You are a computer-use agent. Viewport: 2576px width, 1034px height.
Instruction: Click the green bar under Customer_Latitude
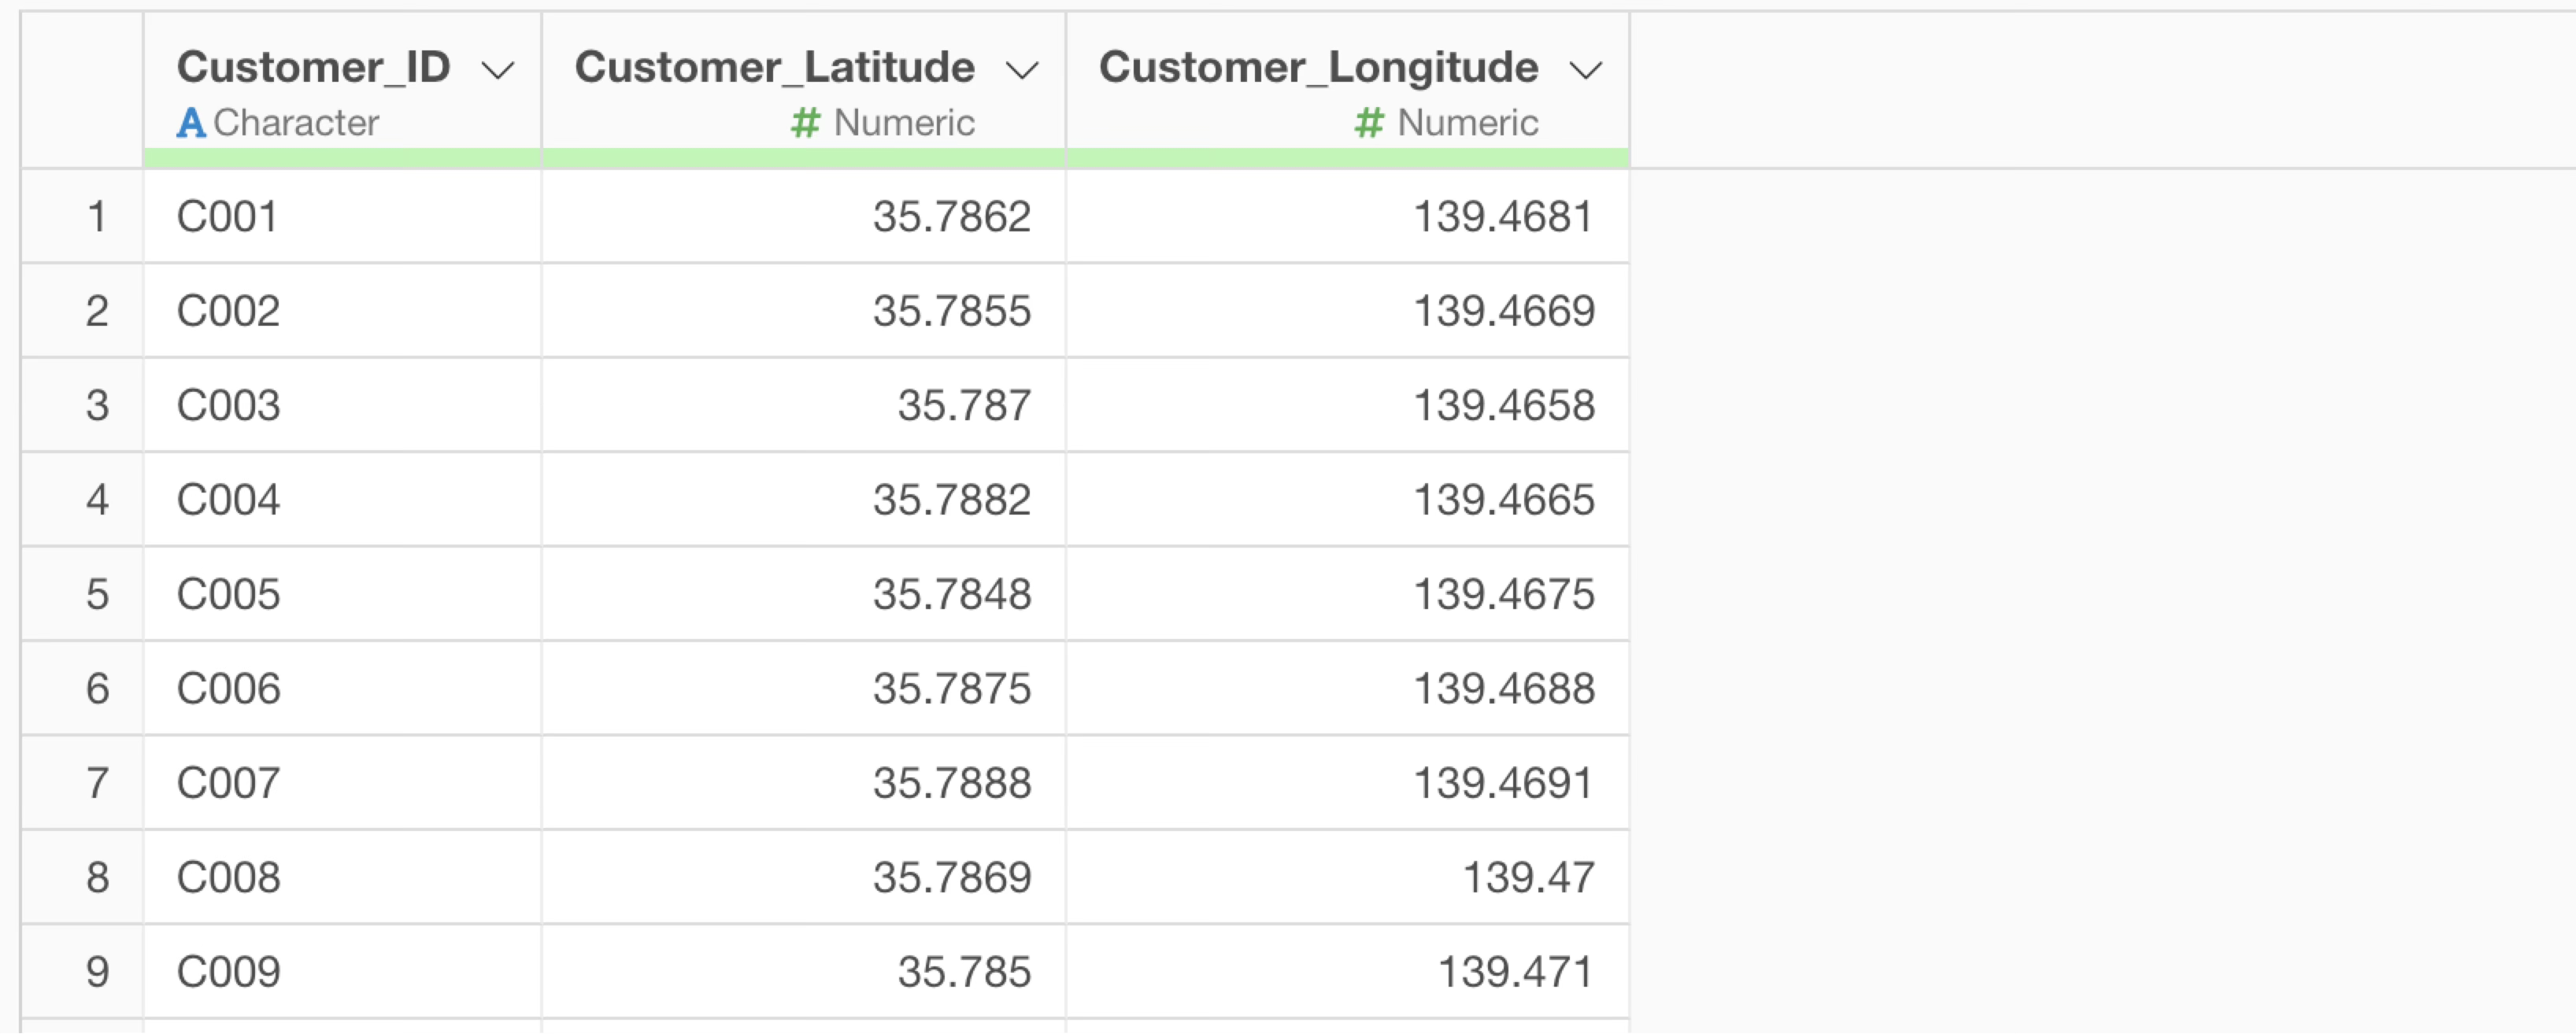[804, 158]
